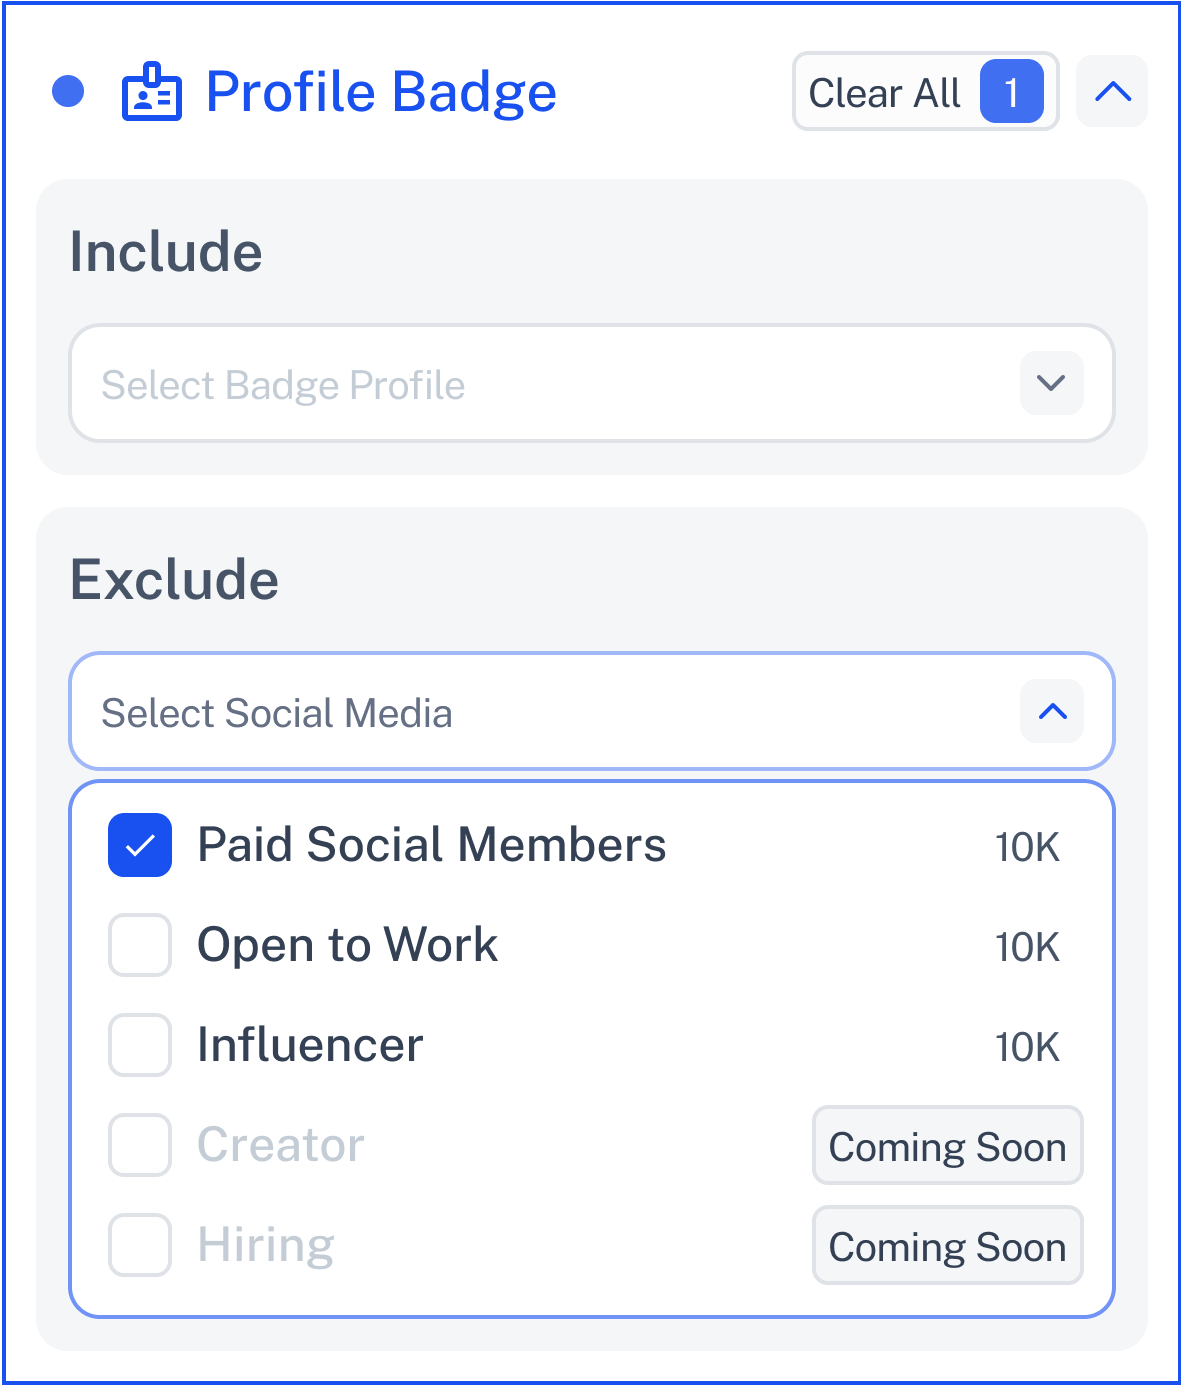Image resolution: width=1181 pixels, height=1385 pixels.
Task: Click the blue filter count badge showing 1
Action: click(1011, 92)
